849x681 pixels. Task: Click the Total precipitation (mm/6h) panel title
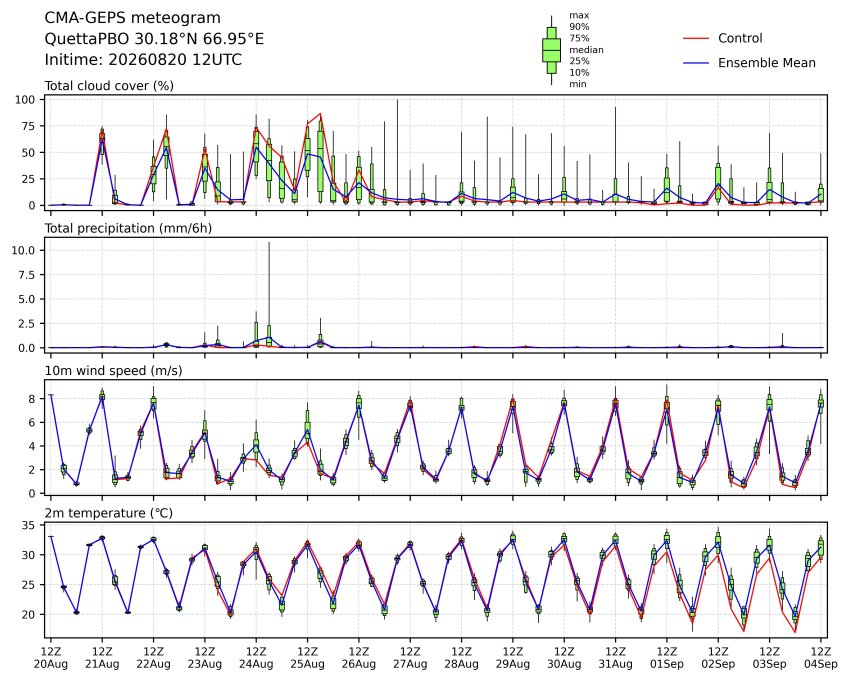(128, 228)
